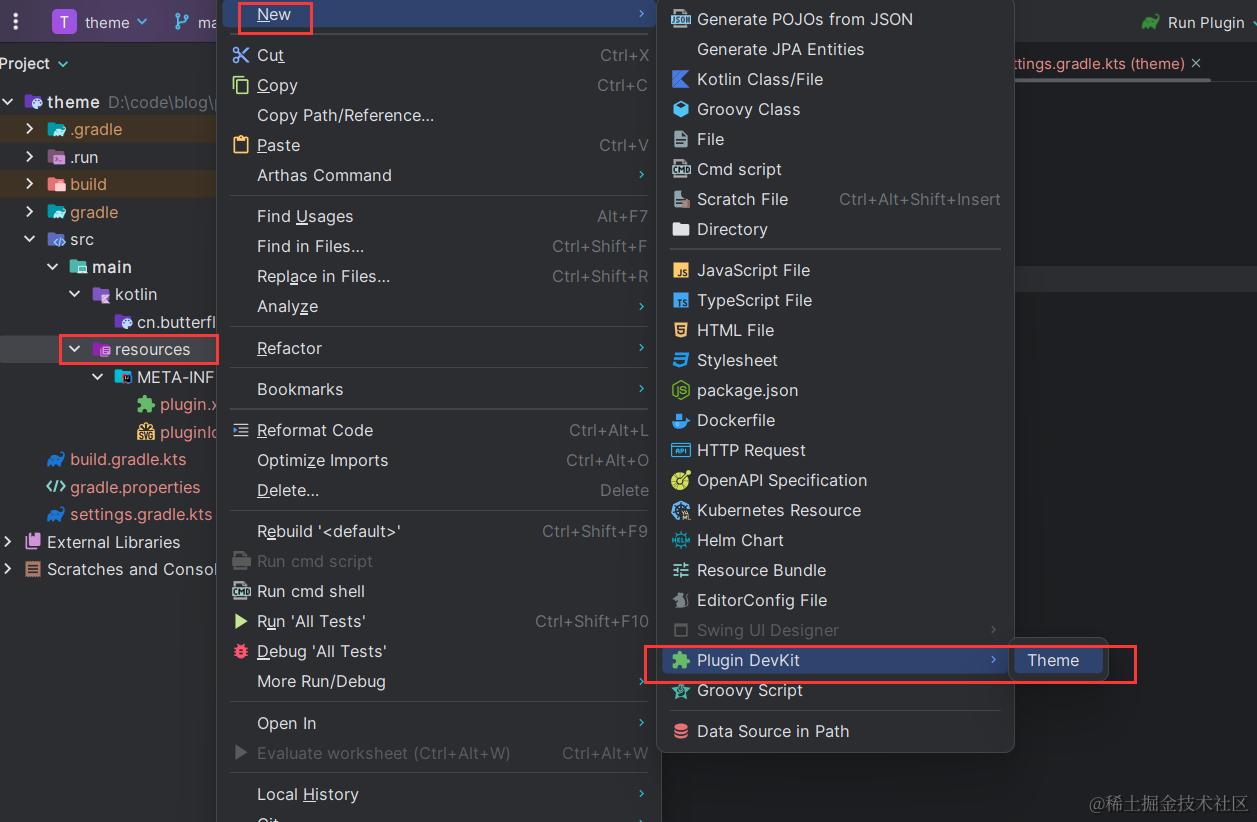Click the Data Source in Path icon
This screenshot has height=822, width=1257.
click(681, 731)
